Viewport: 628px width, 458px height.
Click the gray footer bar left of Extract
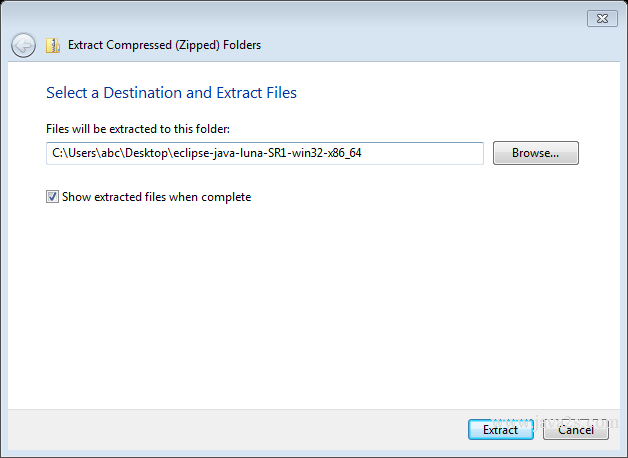[236, 430]
